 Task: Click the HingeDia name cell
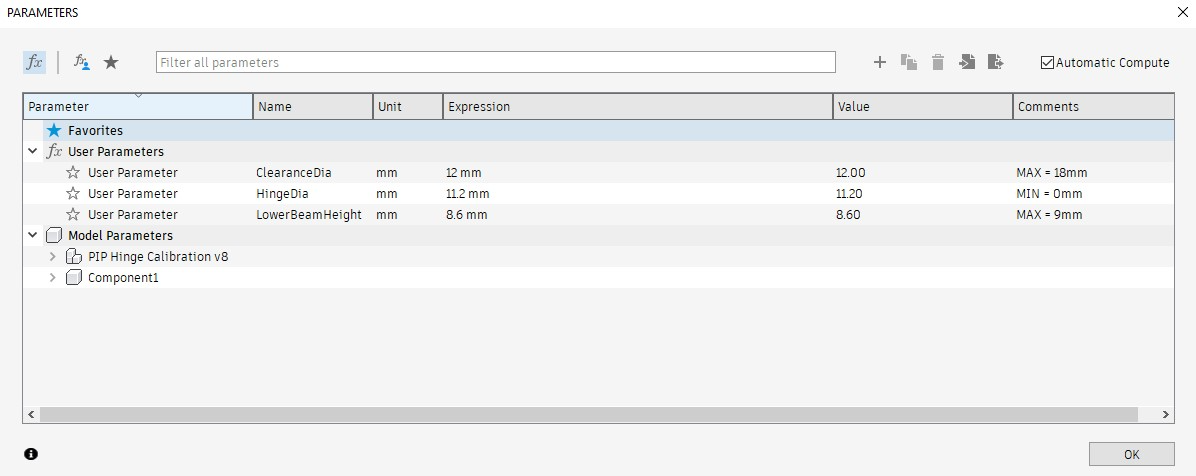point(282,194)
